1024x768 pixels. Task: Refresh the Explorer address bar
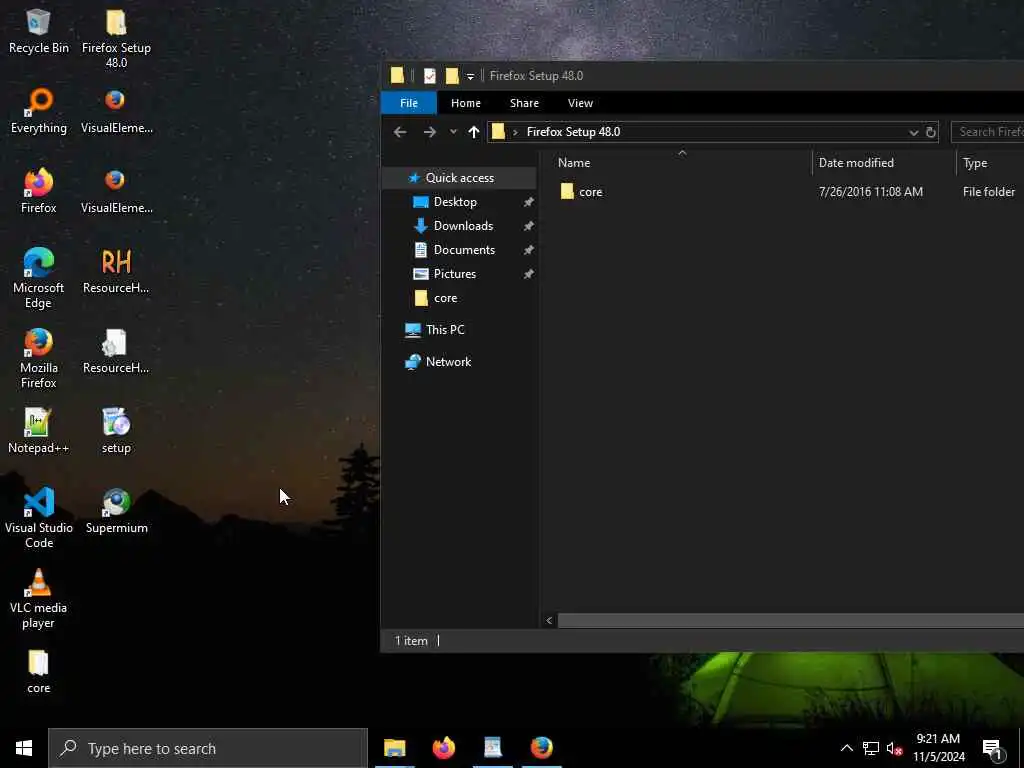[x=931, y=133]
